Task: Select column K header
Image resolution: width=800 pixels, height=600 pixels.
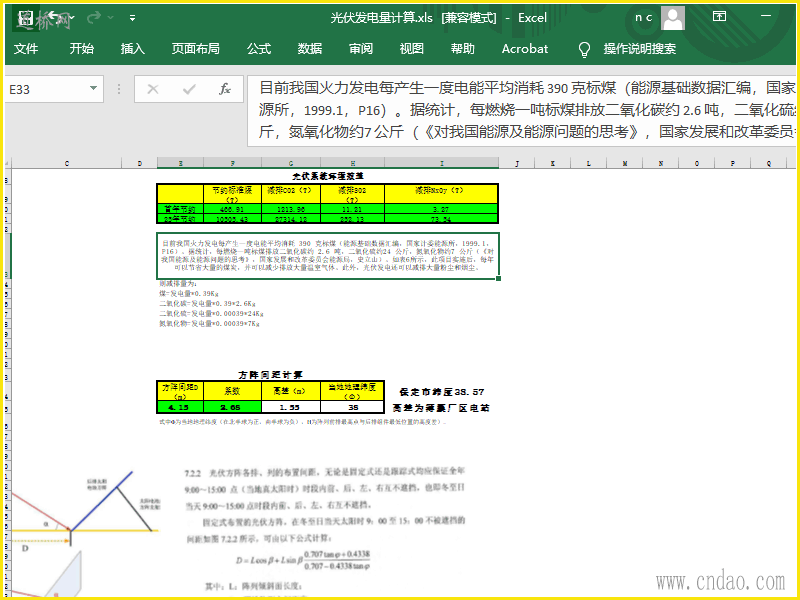Action: [553, 163]
